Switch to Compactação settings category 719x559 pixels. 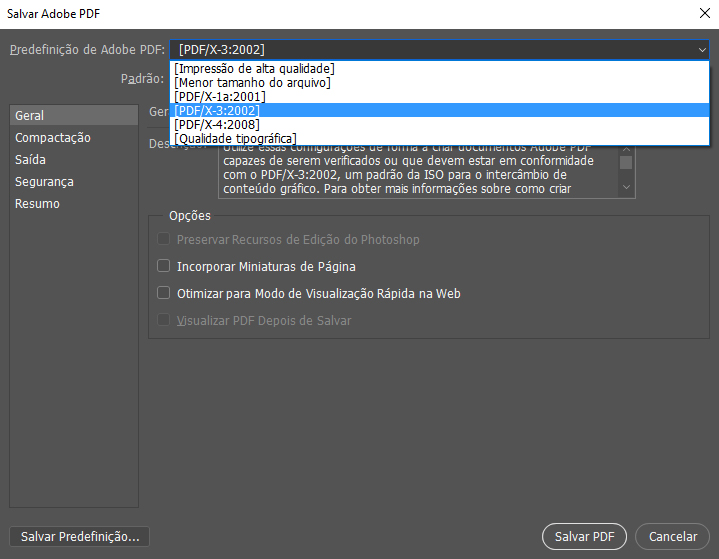[x=53, y=137]
